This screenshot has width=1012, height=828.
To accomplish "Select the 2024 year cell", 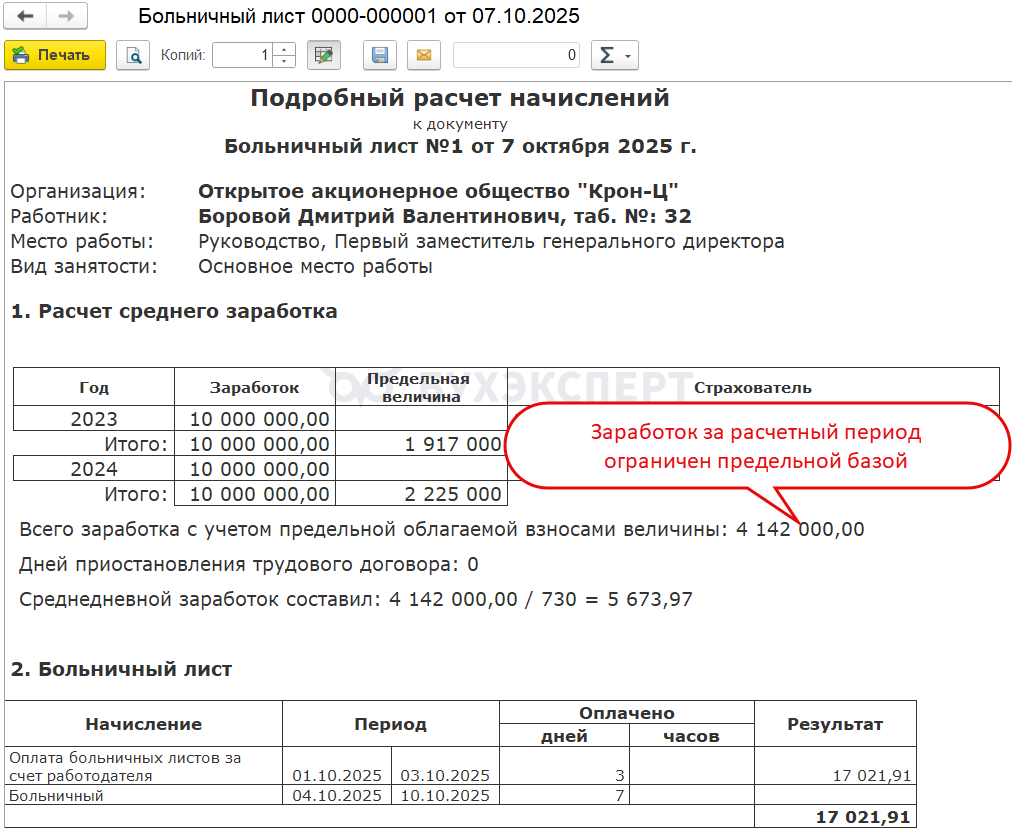I will (x=94, y=469).
